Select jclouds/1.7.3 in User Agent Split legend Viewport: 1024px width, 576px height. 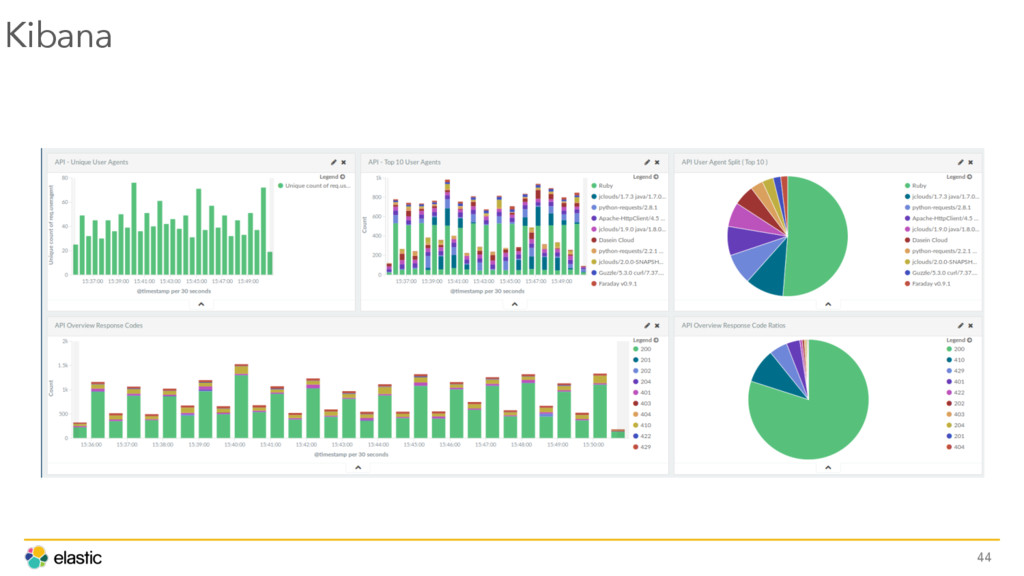coord(942,197)
